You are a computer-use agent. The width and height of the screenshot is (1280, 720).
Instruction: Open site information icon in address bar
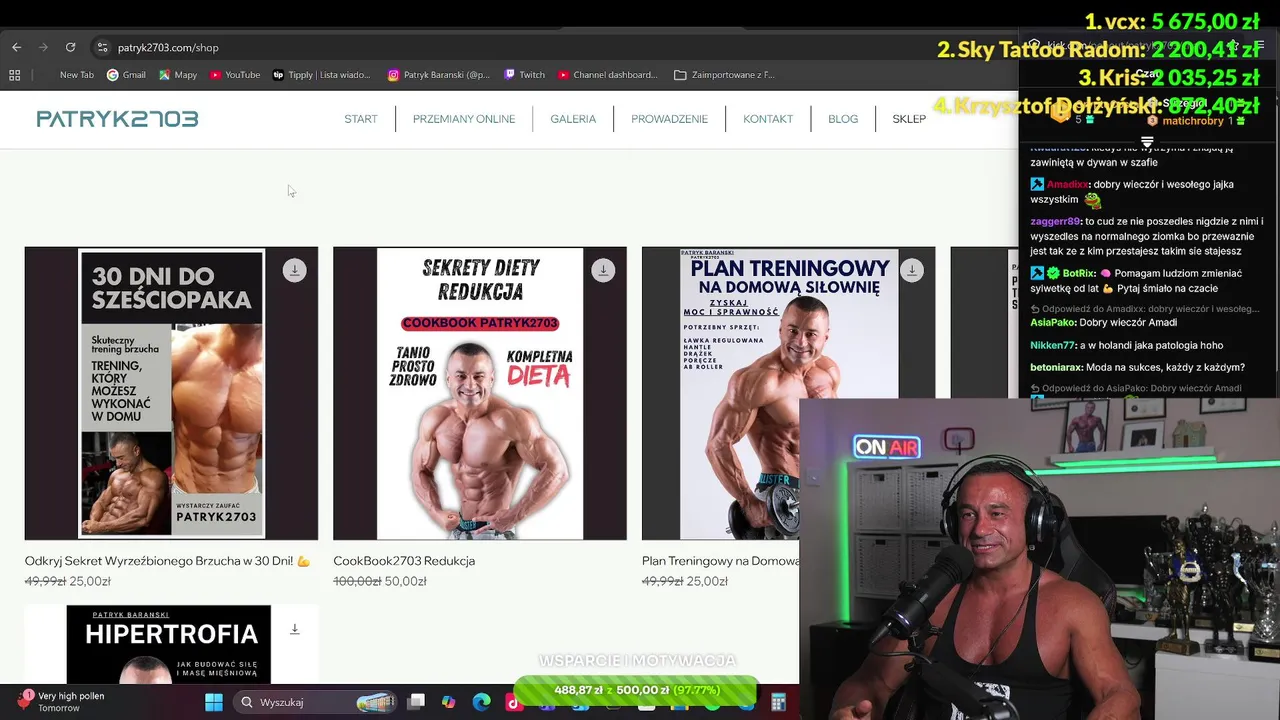coord(102,47)
